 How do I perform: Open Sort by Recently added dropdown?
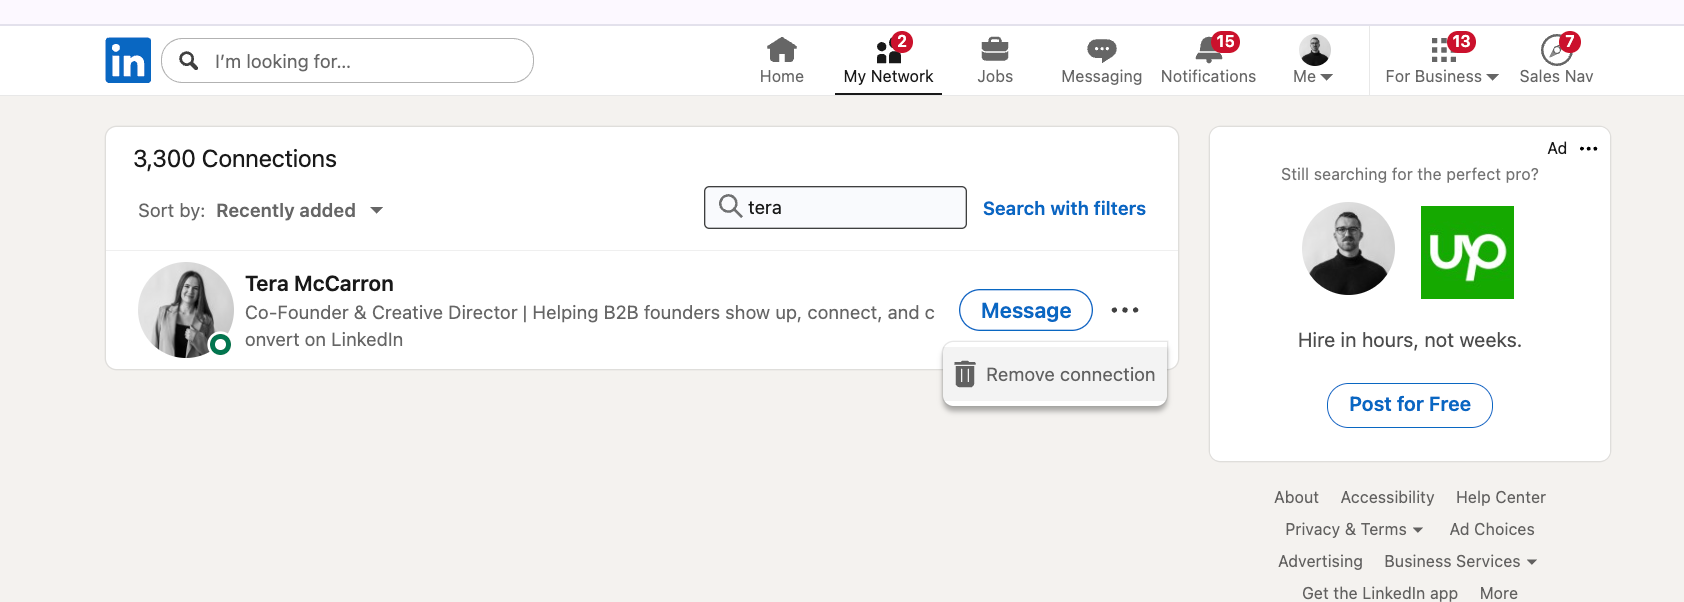click(298, 211)
